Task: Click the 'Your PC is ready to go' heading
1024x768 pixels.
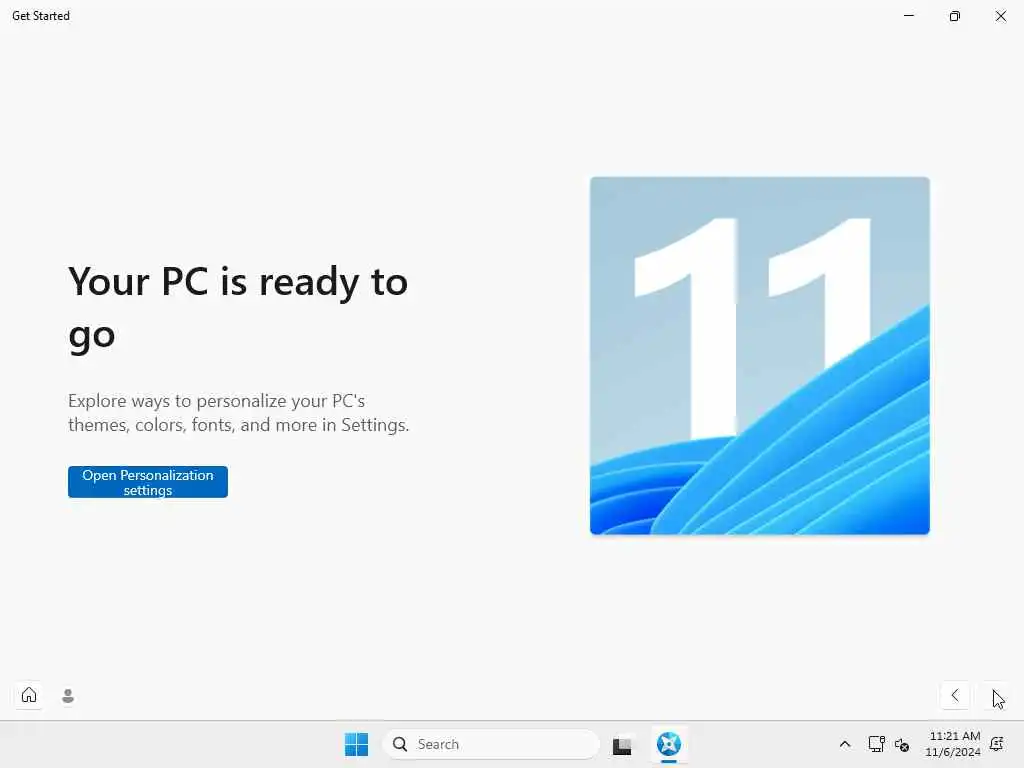Action: (x=238, y=308)
